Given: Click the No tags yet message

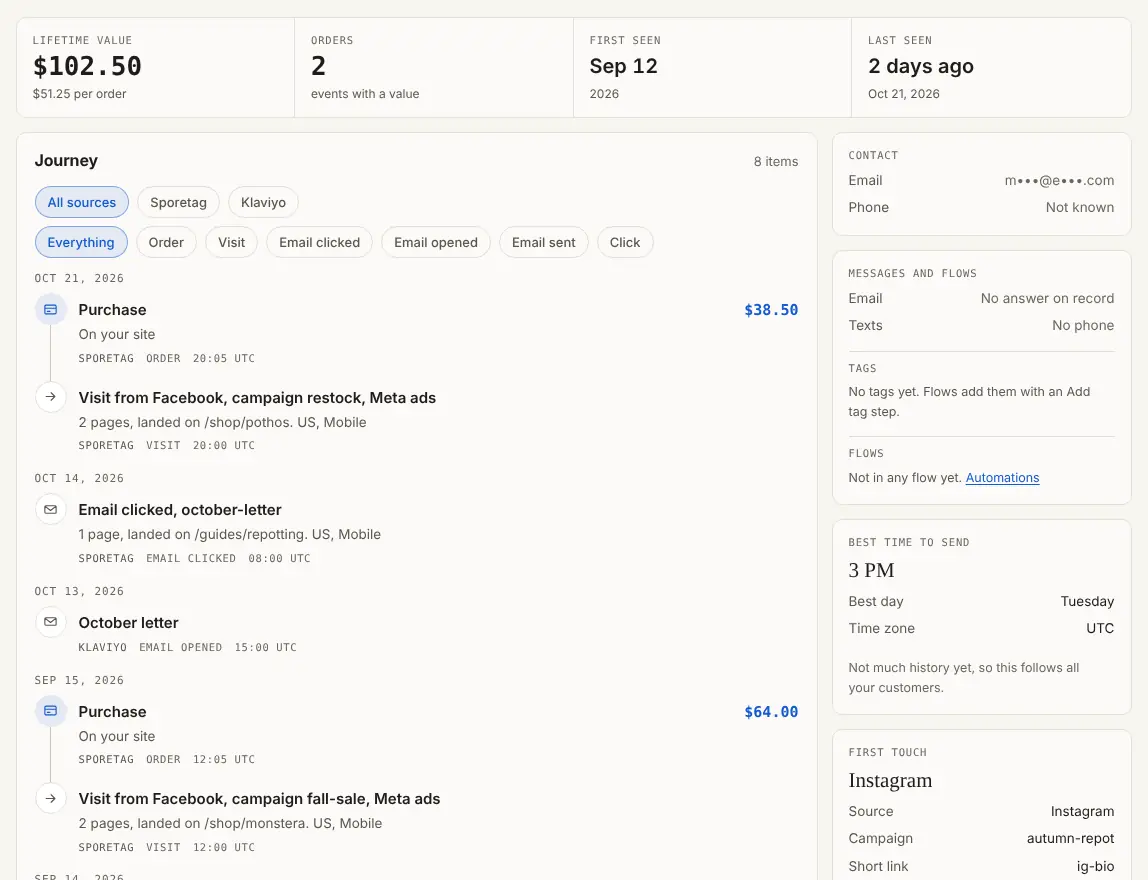Looking at the screenshot, I should pyautogui.click(x=969, y=401).
